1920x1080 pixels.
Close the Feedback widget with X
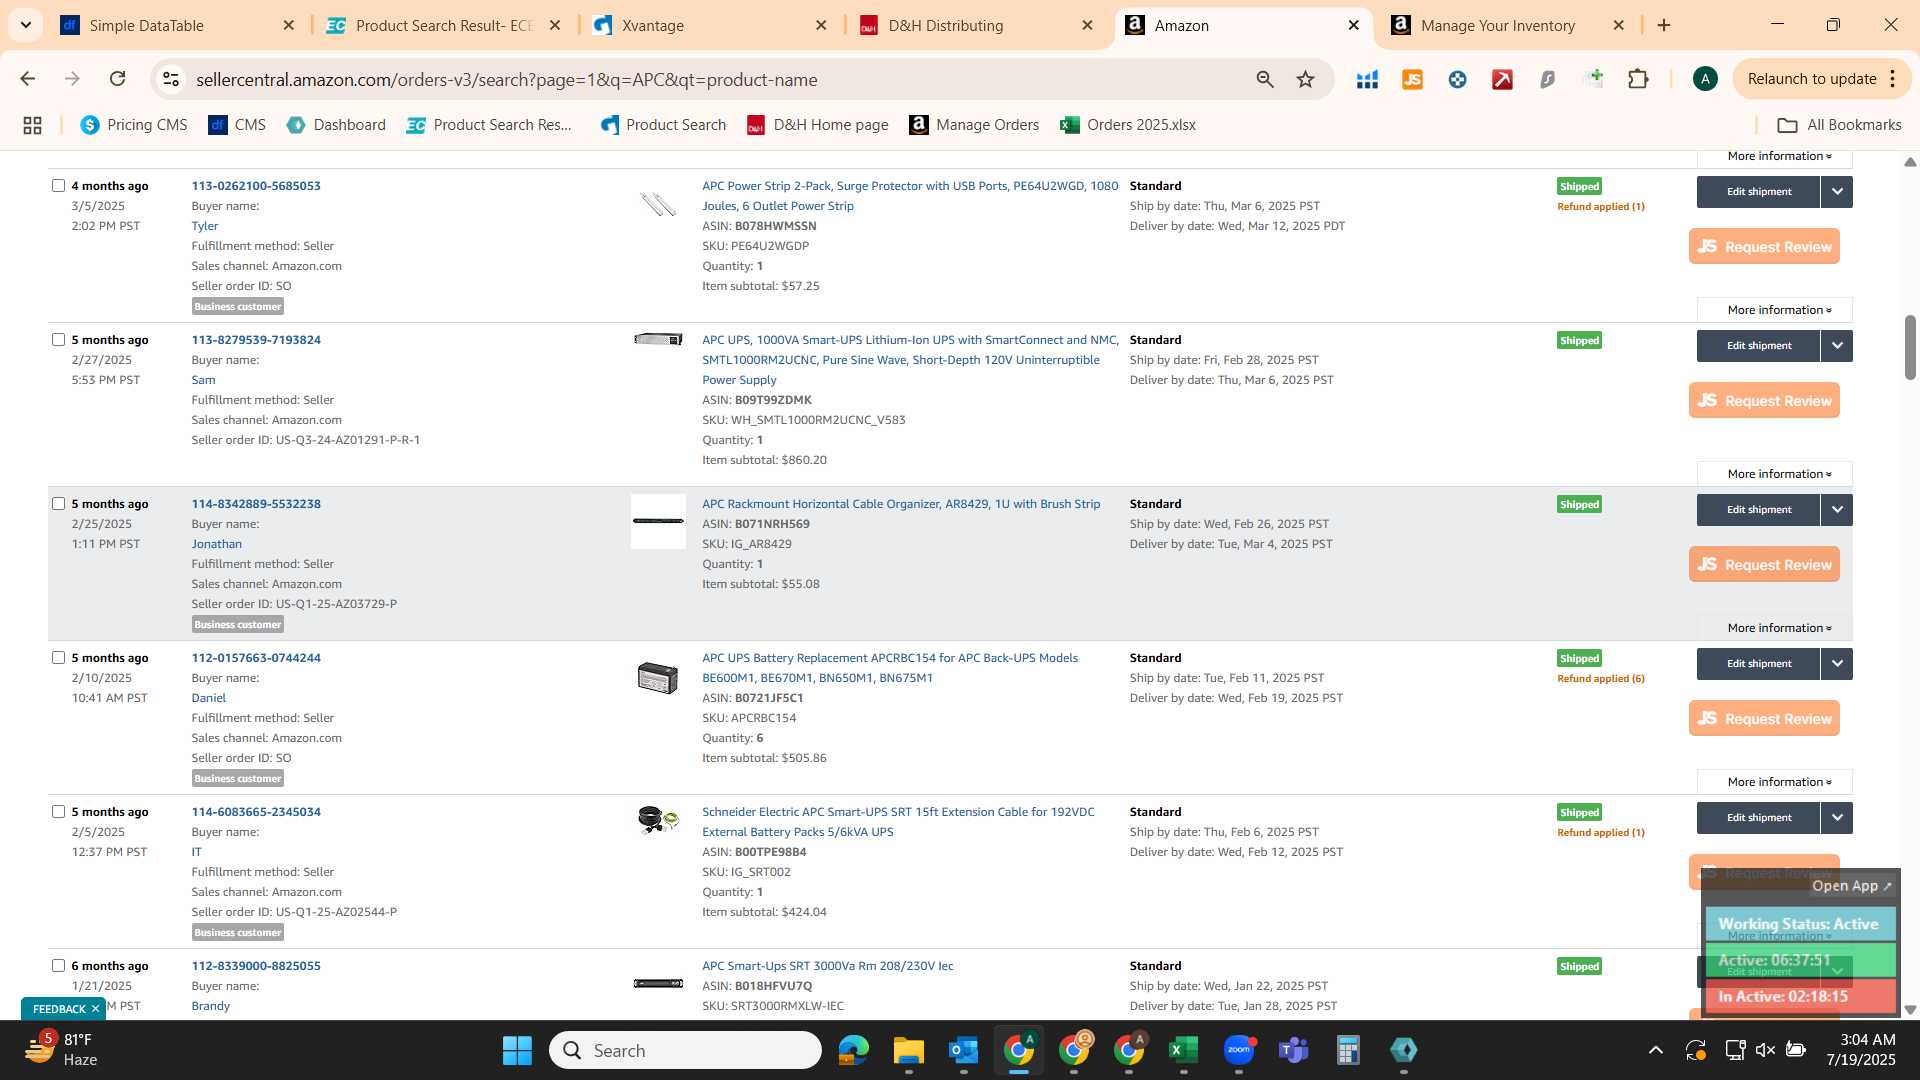point(95,1009)
